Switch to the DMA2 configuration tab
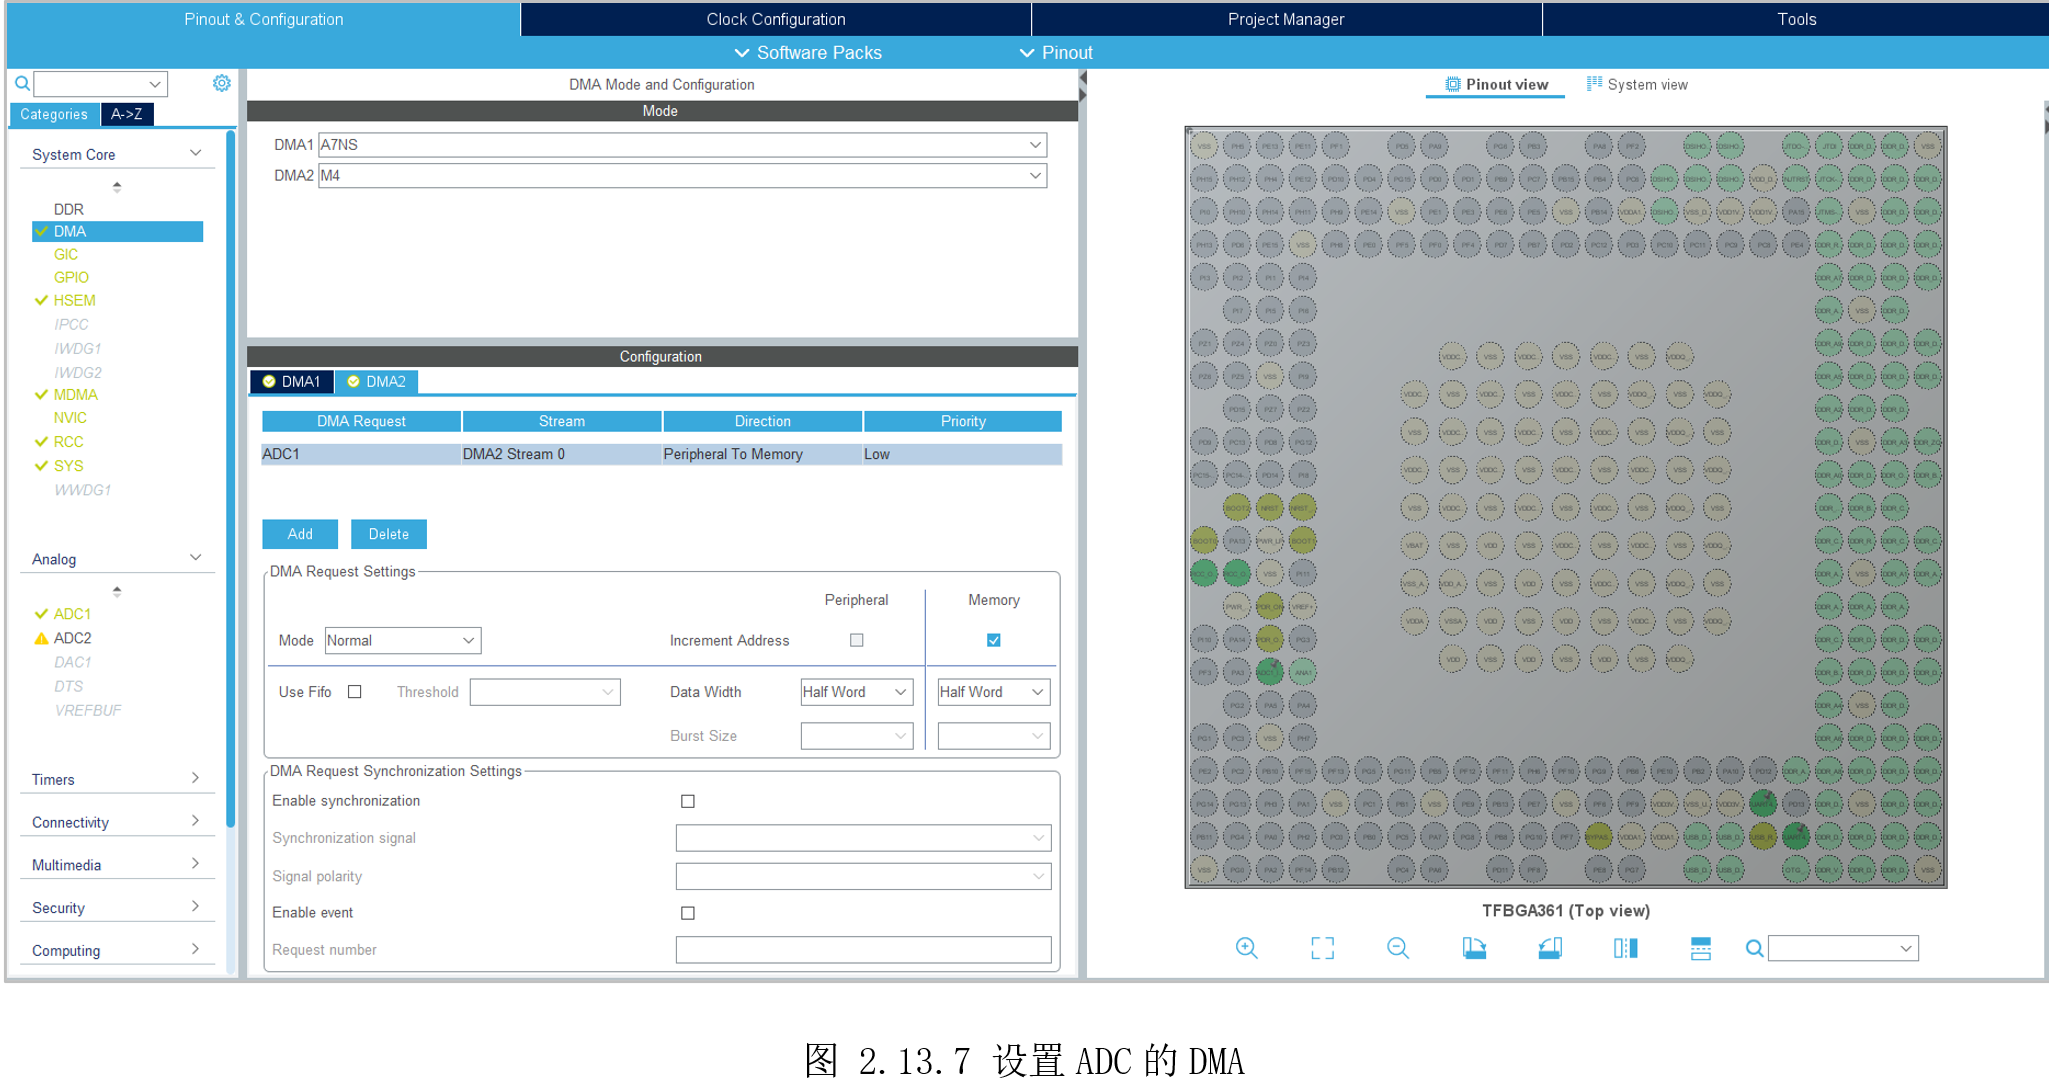 (x=377, y=382)
